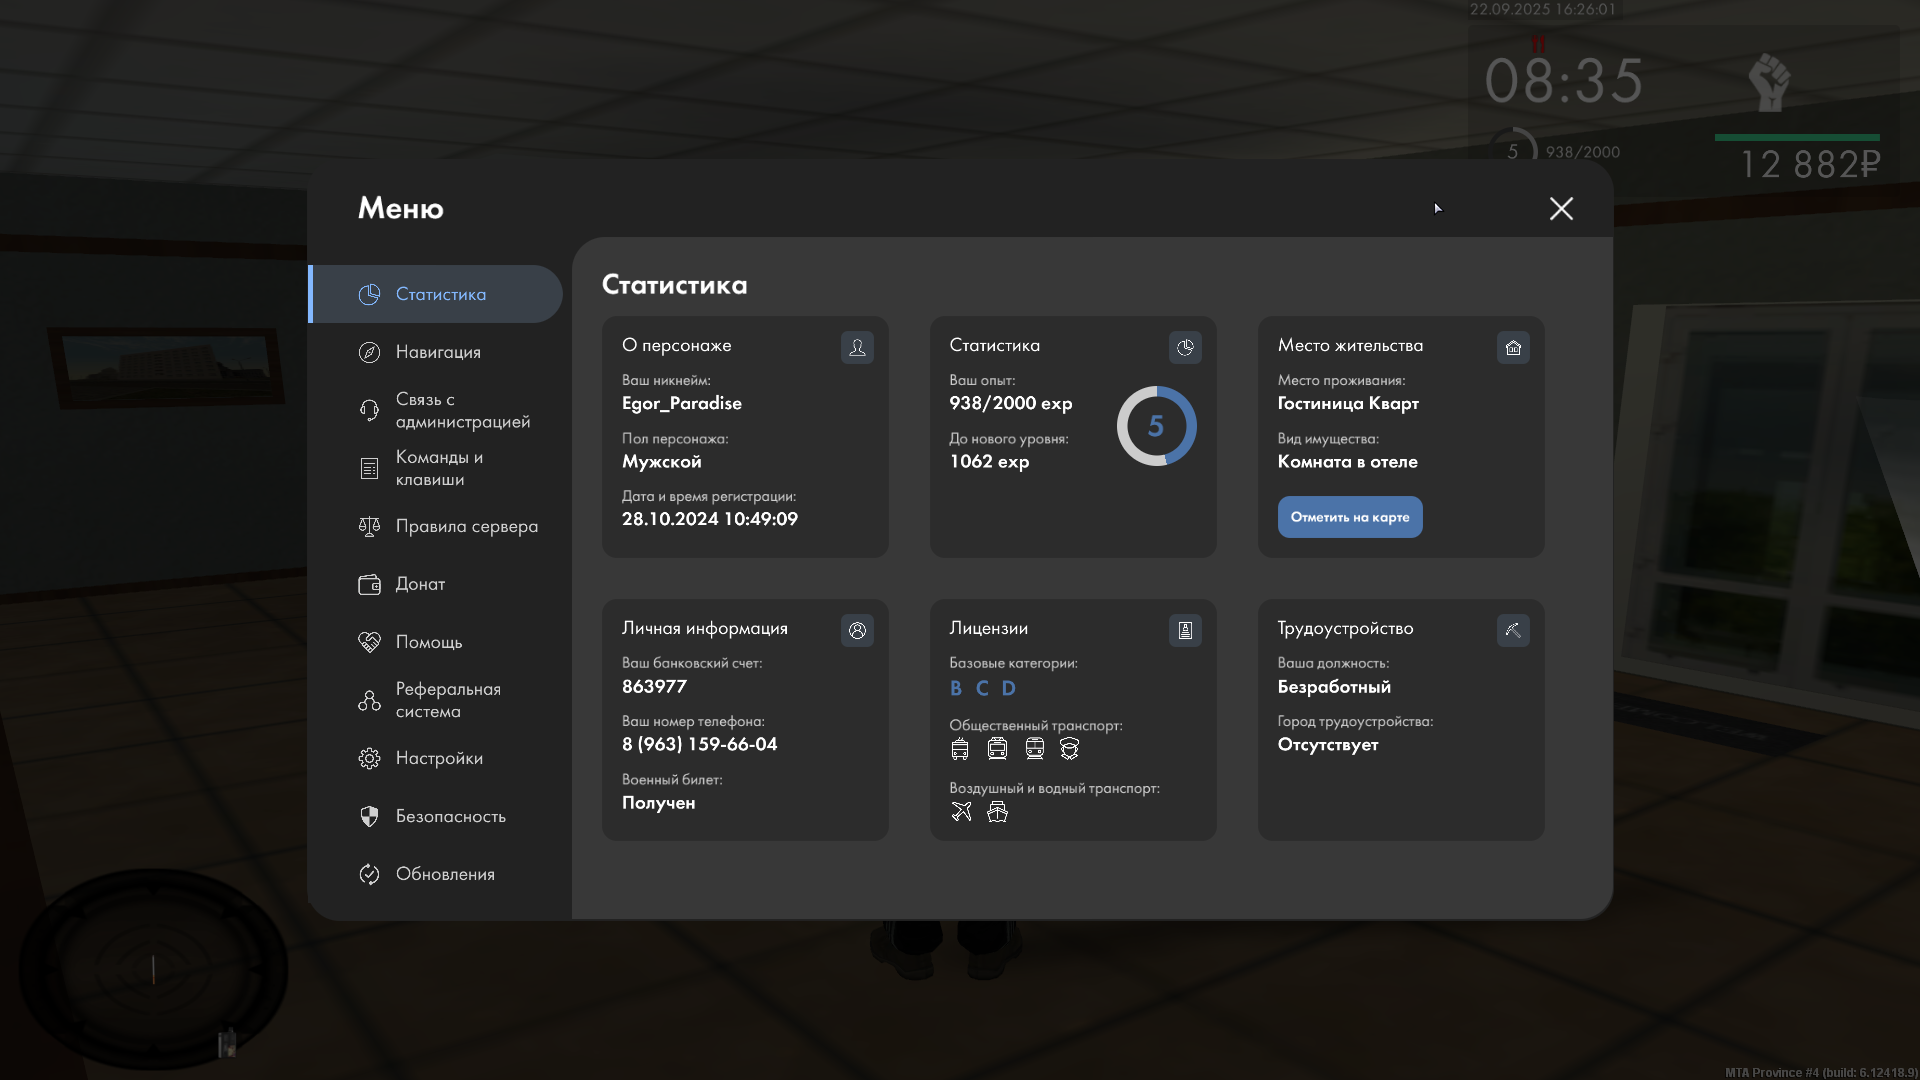The image size is (1920, 1080).
Task: Click the category B license letter
Action: click(x=956, y=688)
